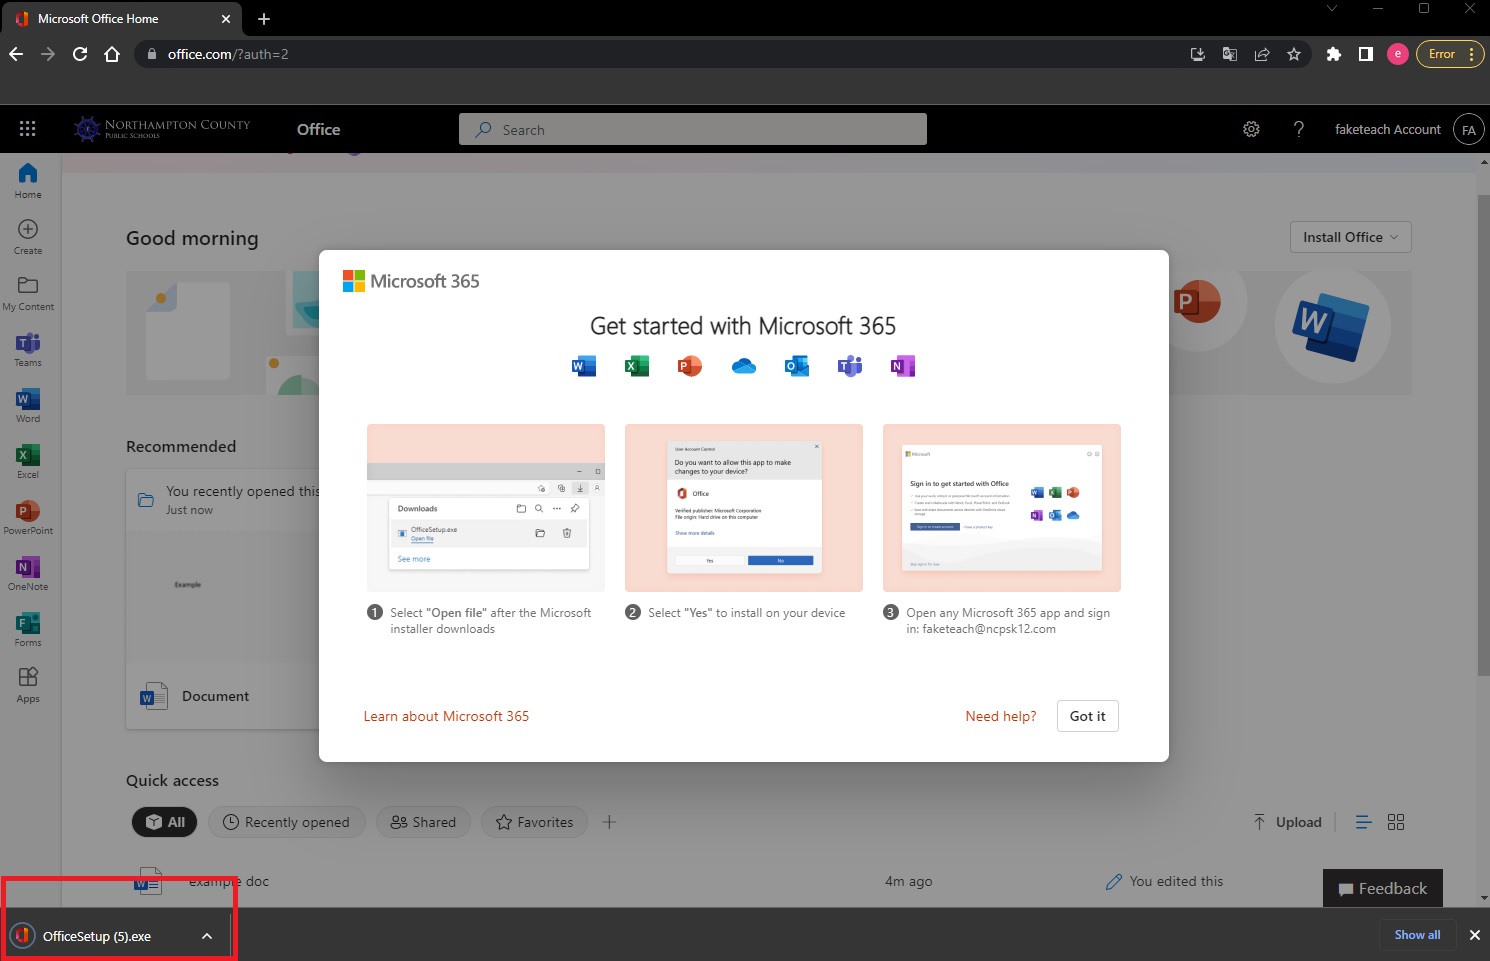The image size is (1490, 961).
Task: Go to Chrome home page
Action: (x=112, y=54)
